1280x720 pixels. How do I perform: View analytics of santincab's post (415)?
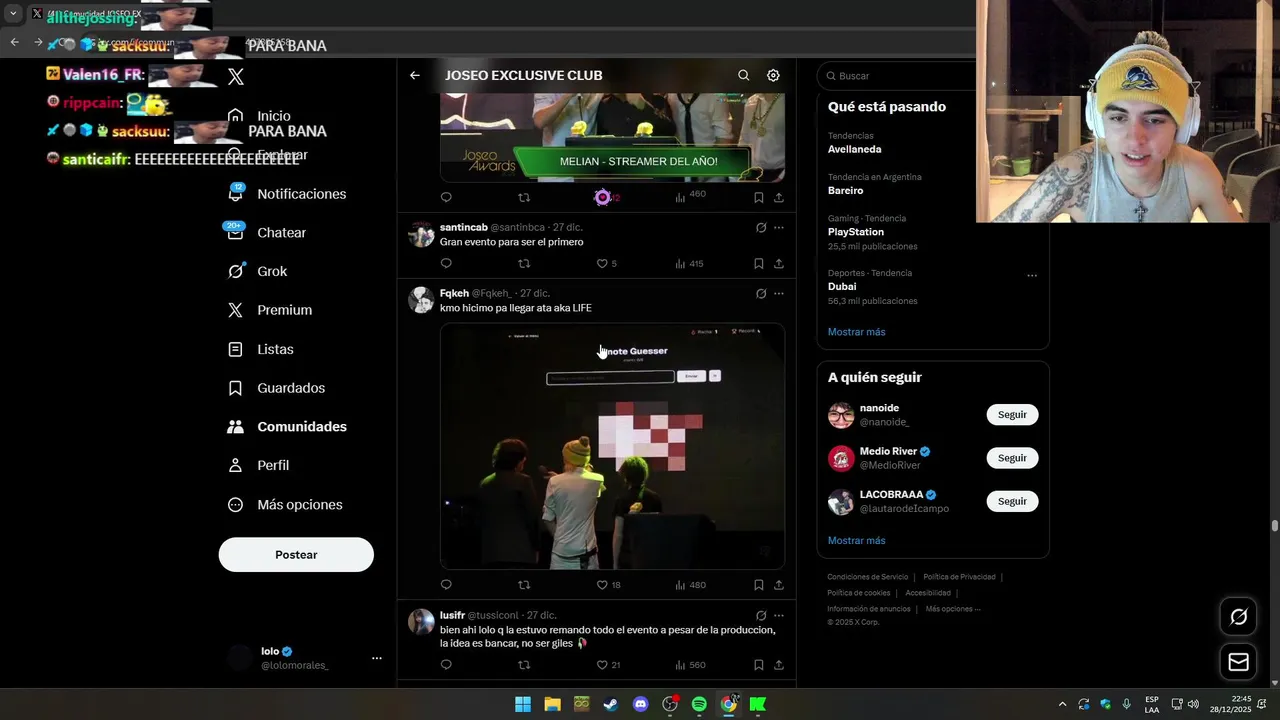tap(689, 264)
